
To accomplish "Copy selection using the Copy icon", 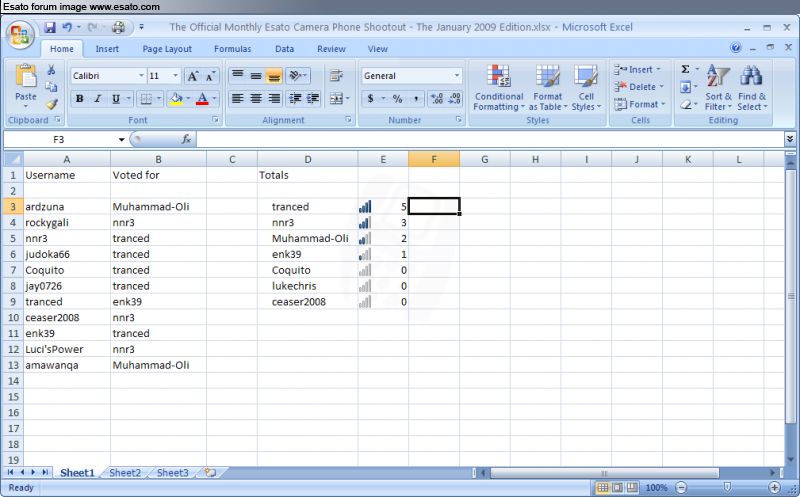I will (51, 87).
